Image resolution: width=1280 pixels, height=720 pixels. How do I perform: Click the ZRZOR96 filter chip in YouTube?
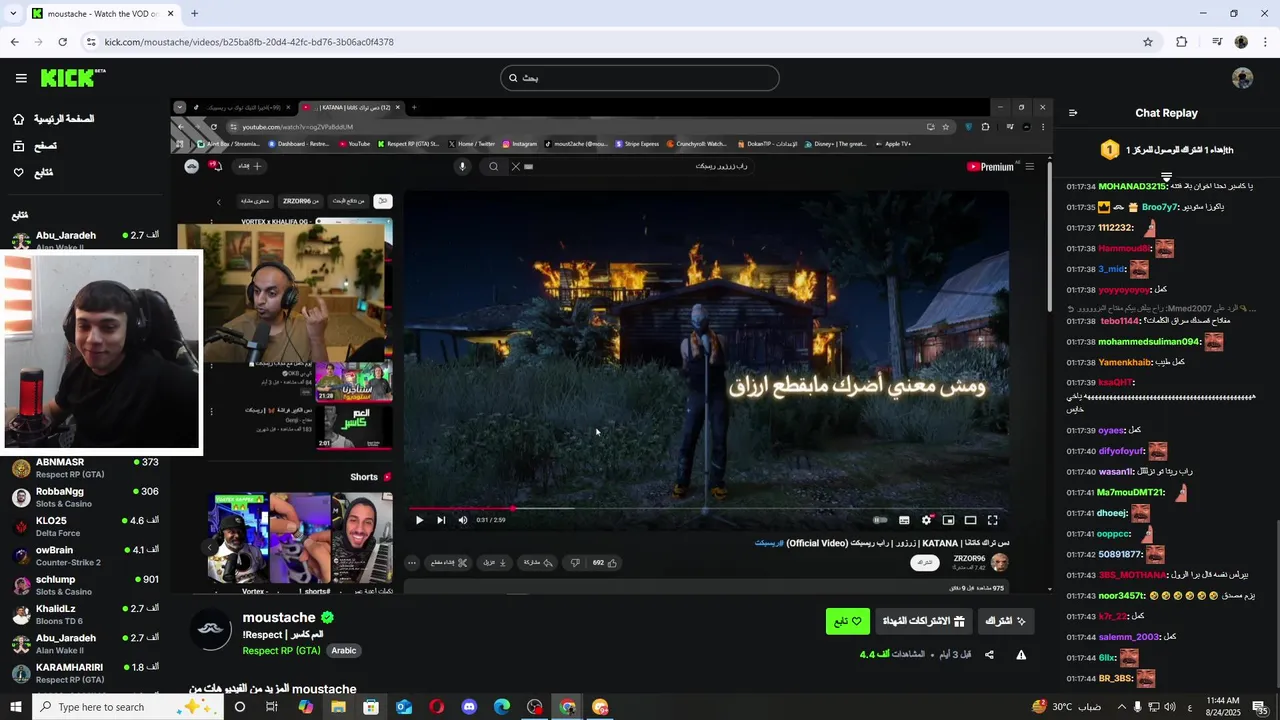(x=301, y=201)
